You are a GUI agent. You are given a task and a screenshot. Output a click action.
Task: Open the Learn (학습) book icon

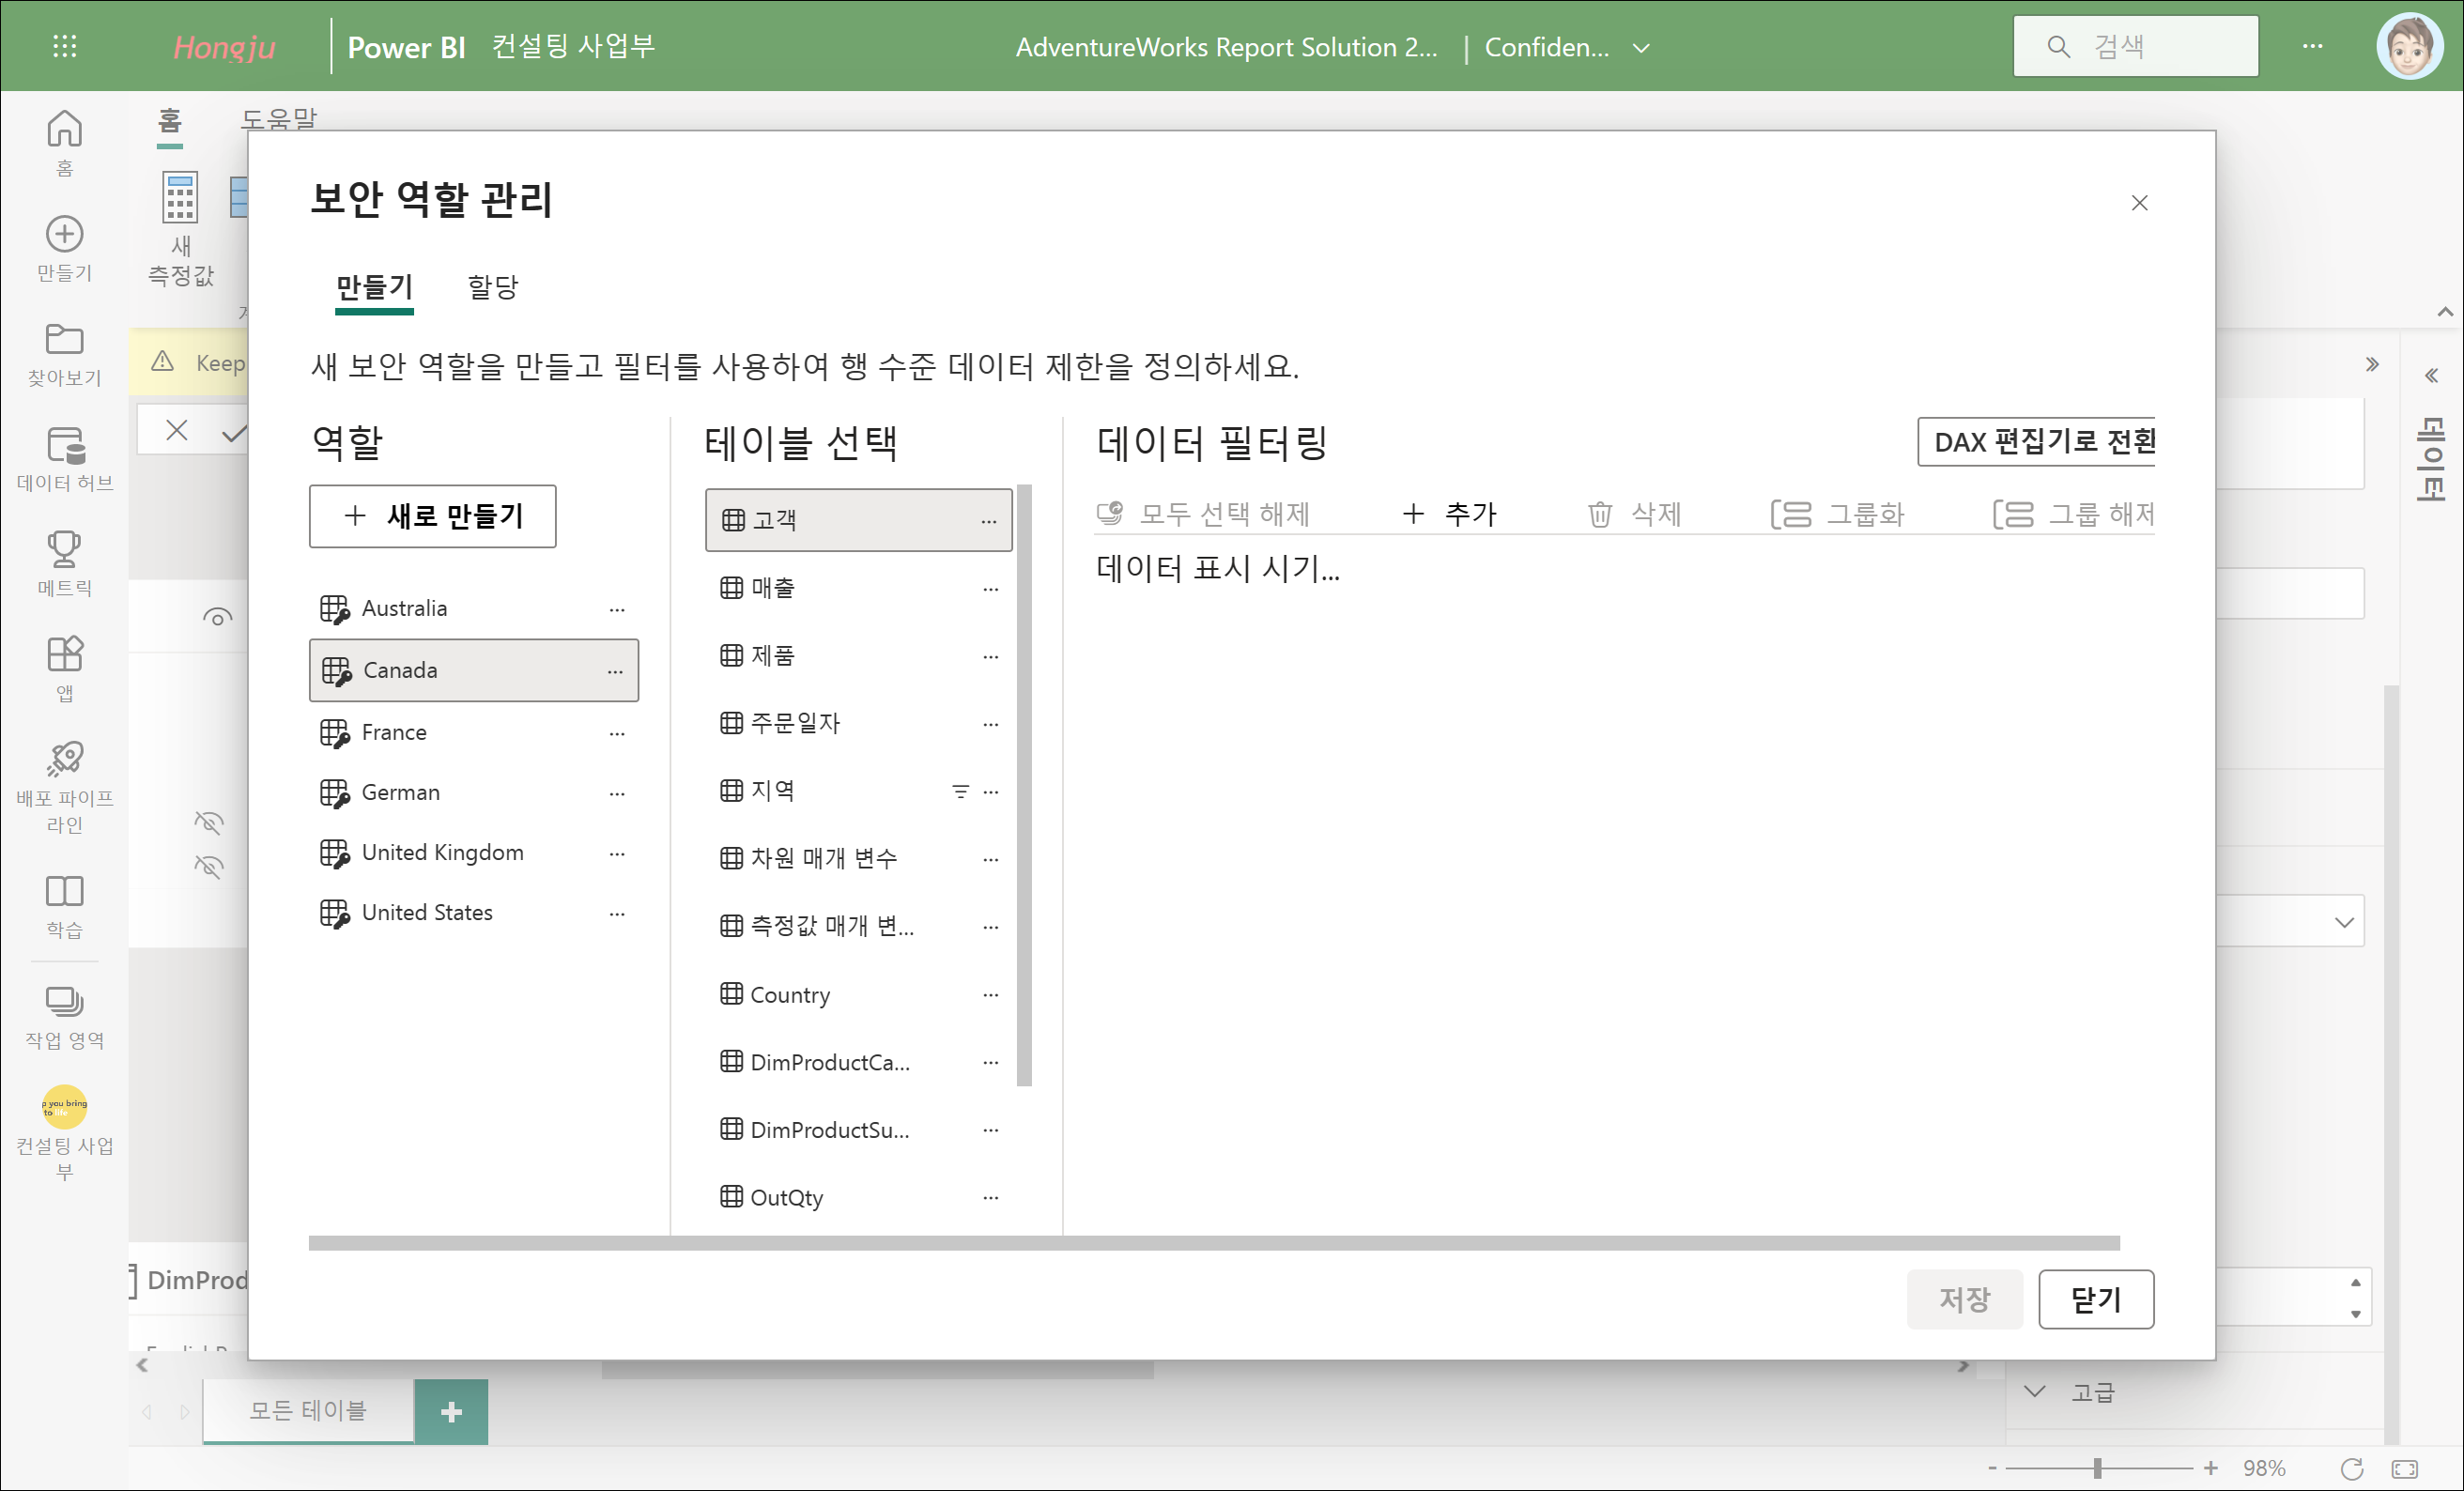click(x=65, y=891)
